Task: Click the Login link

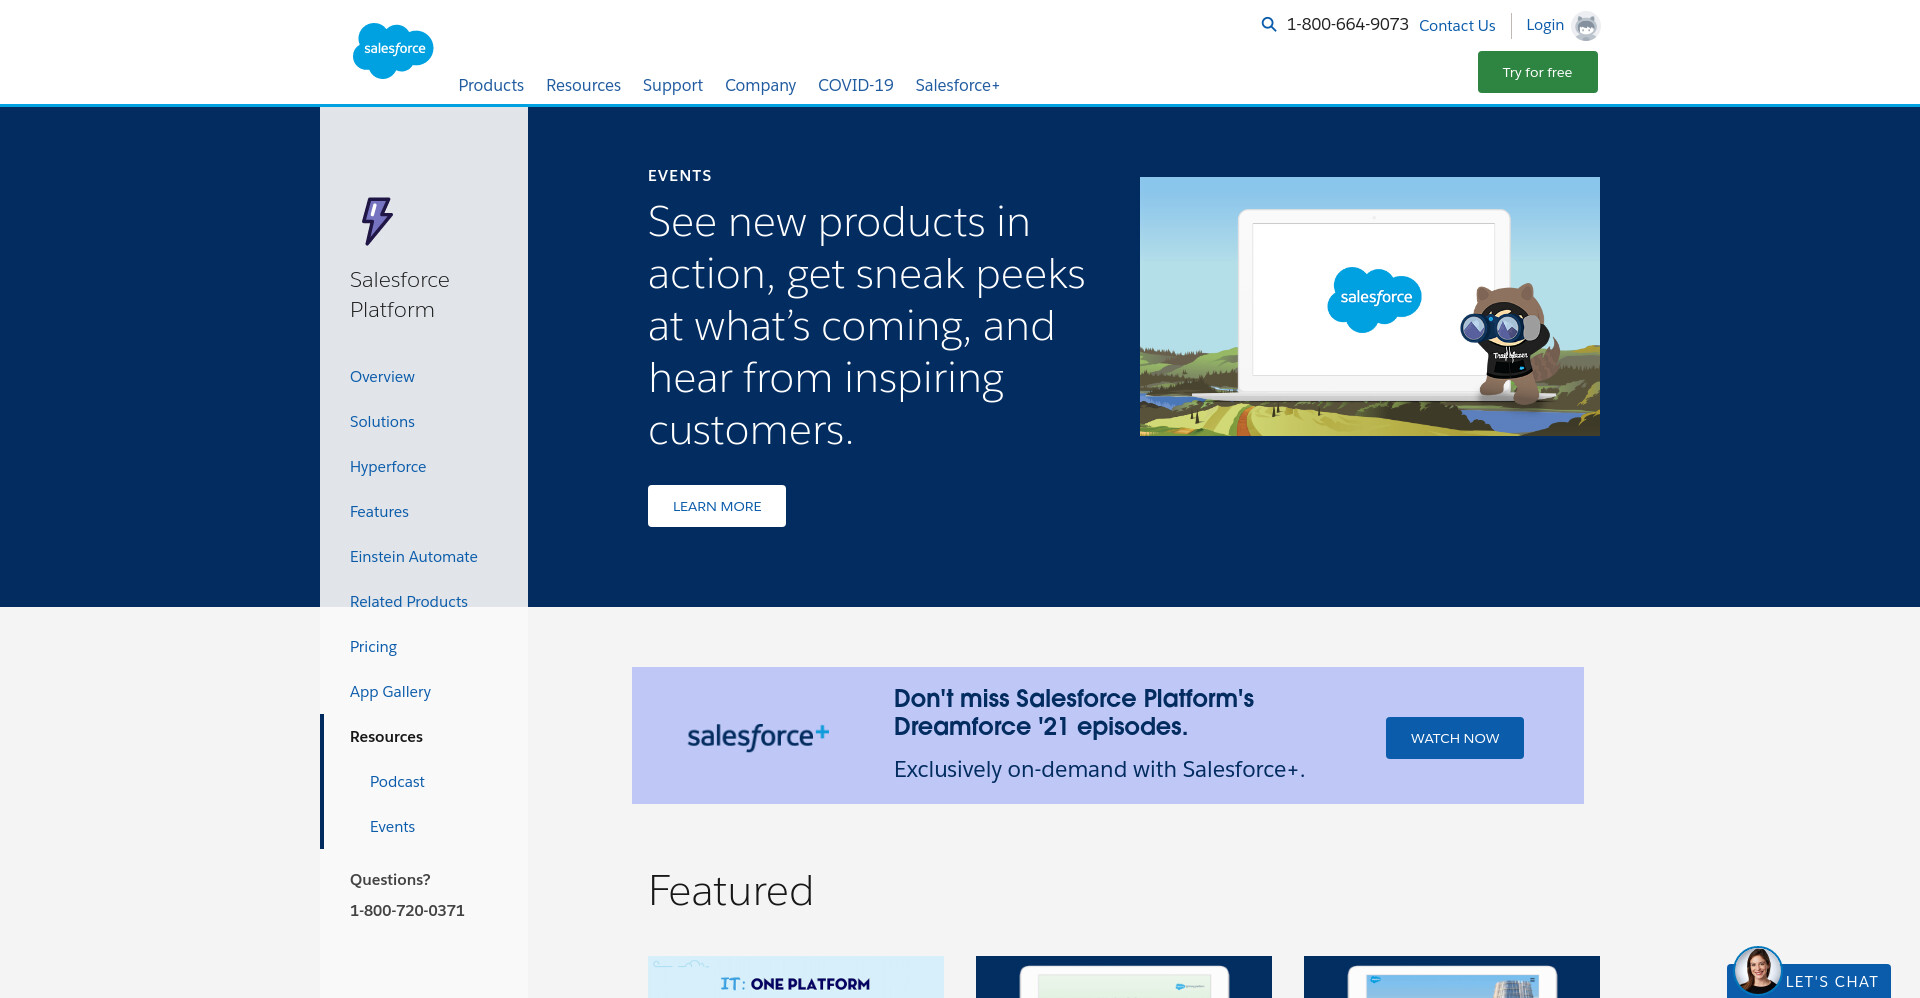Action: point(1544,25)
